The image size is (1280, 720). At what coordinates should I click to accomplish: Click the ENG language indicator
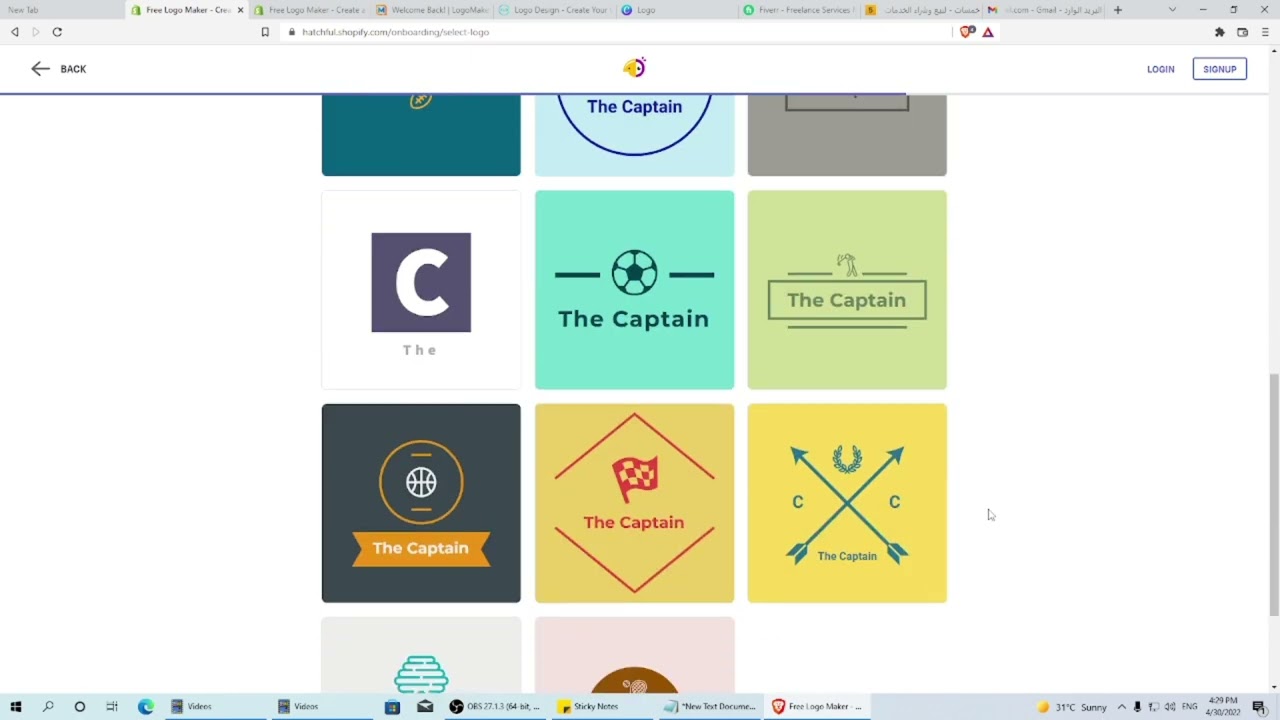pos(1190,707)
